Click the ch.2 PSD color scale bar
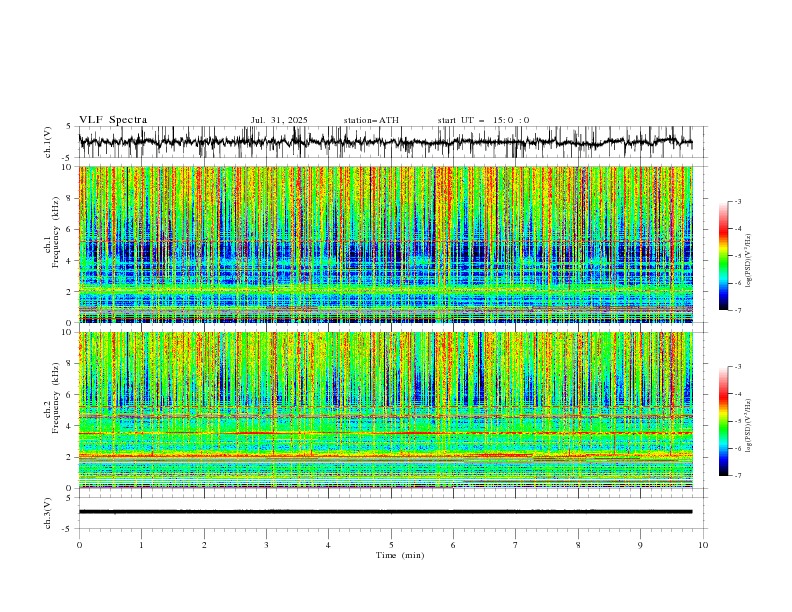Viewport: 792px width, 612px height. click(x=724, y=421)
